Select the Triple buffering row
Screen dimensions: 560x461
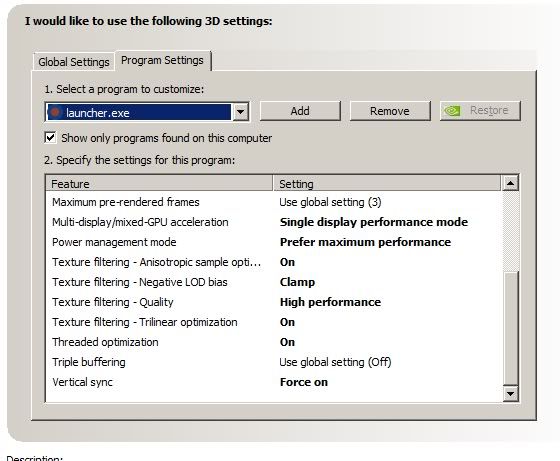click(x=274, y=362)
